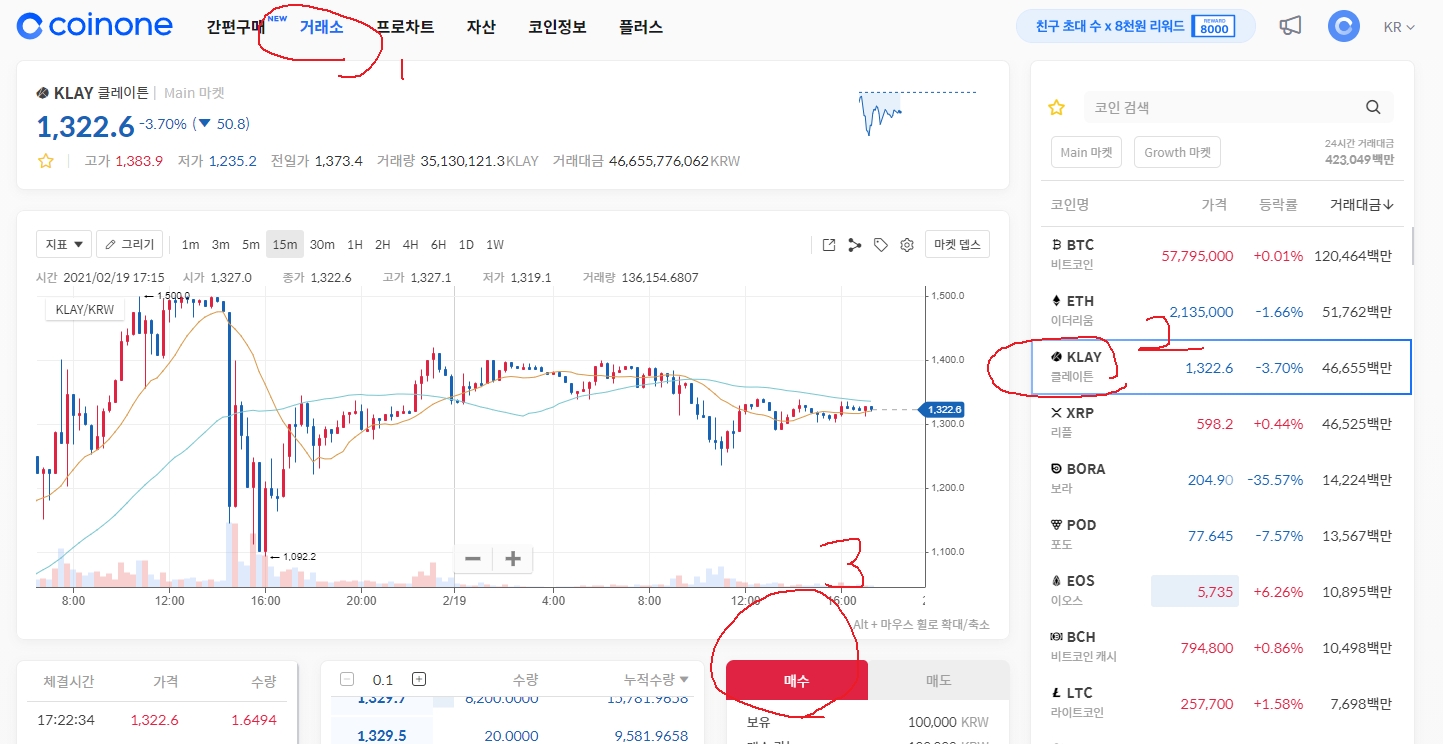The width and height of the screenshot is (1443, 744).
Task: Open the 코인정보 menu
Action: (x=557, y=27)
